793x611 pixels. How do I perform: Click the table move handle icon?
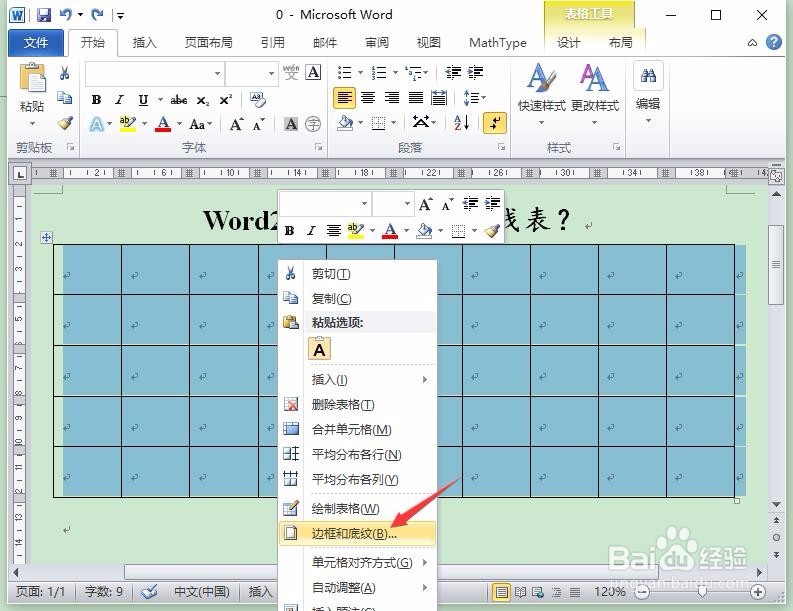pos(46,237)
